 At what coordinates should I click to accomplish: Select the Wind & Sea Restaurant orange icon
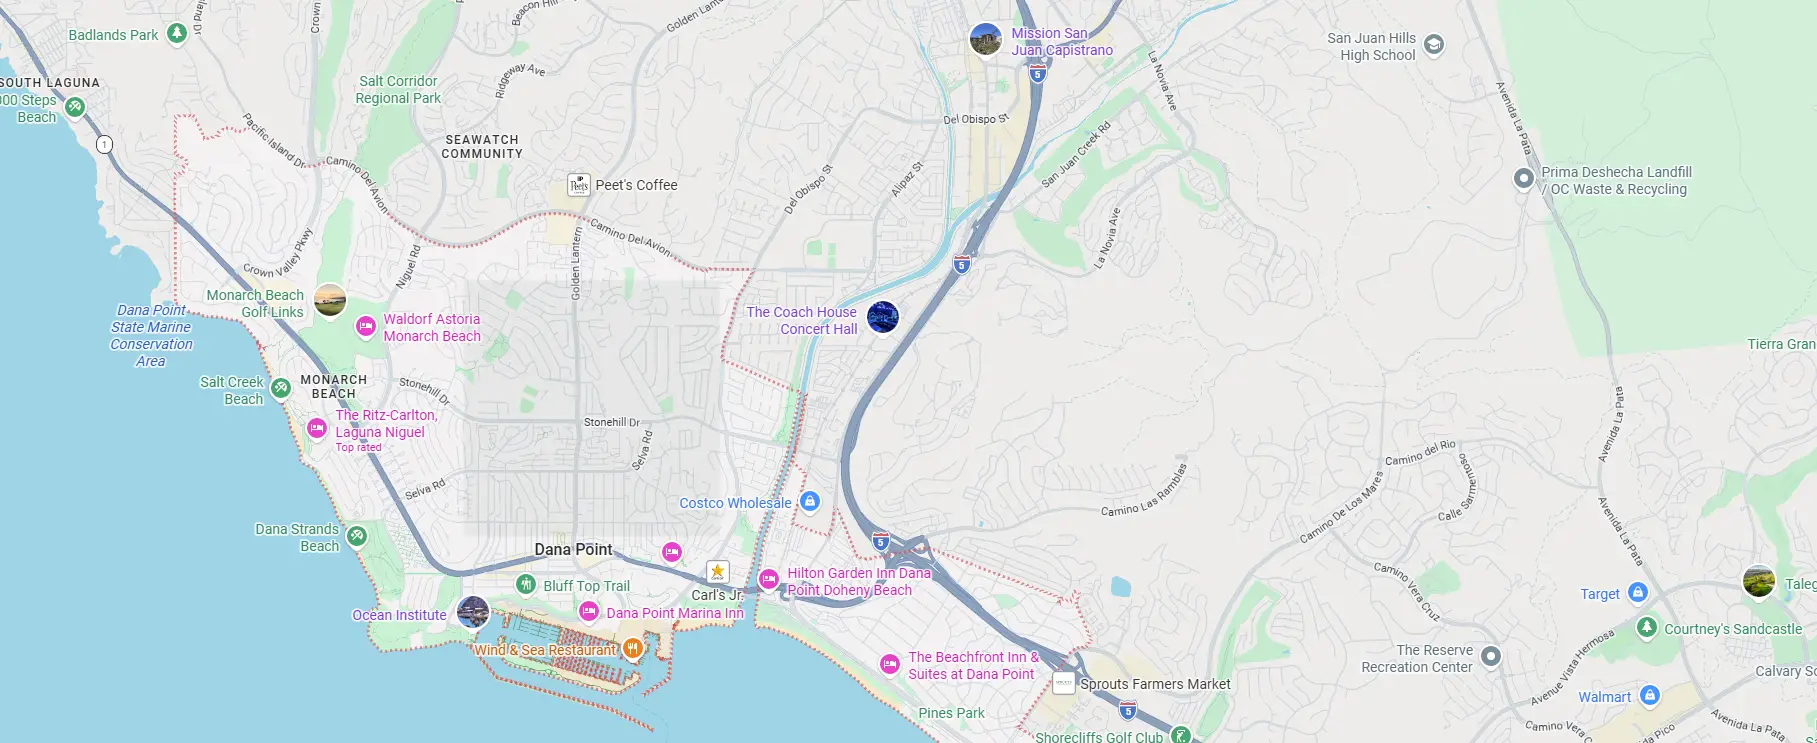coord(632,649)
